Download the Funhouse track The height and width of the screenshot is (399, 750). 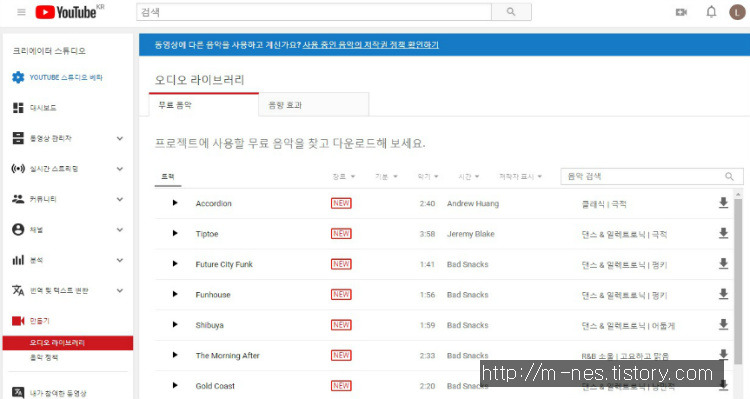(723, 294)
